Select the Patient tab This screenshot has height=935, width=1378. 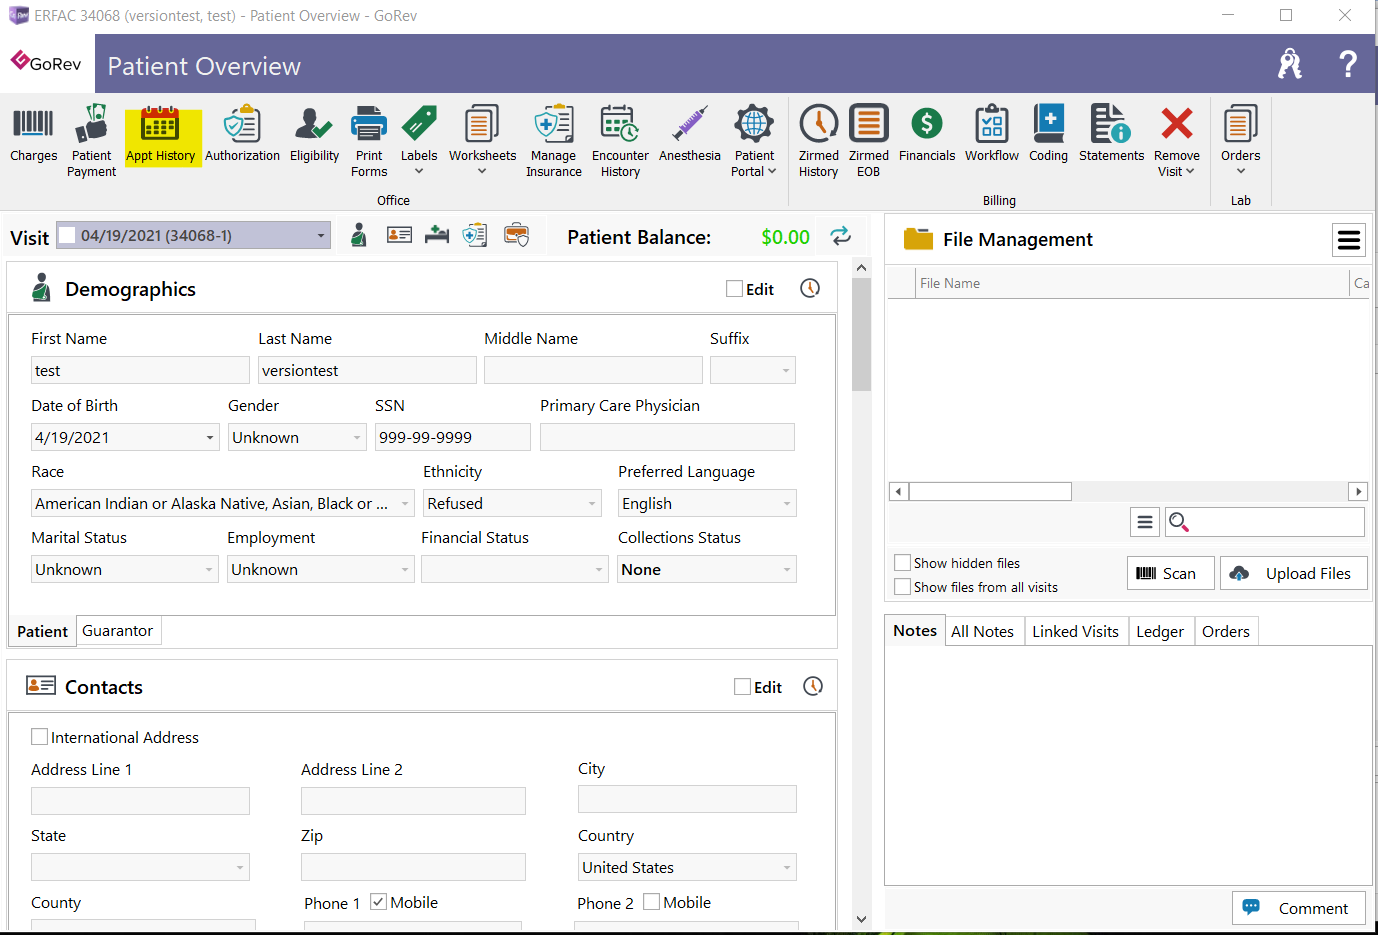click(x=42, y=631)
